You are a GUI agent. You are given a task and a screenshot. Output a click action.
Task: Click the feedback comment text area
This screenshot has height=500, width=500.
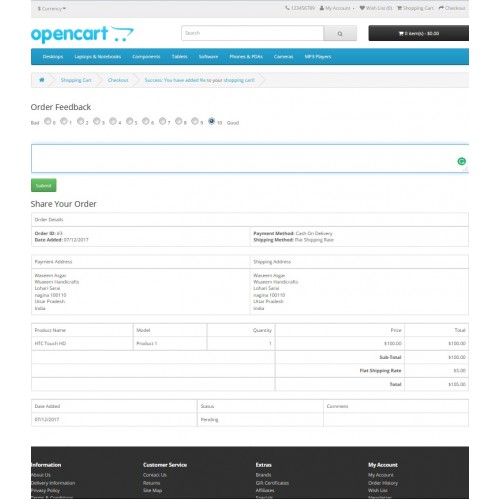tap(250, 159)
